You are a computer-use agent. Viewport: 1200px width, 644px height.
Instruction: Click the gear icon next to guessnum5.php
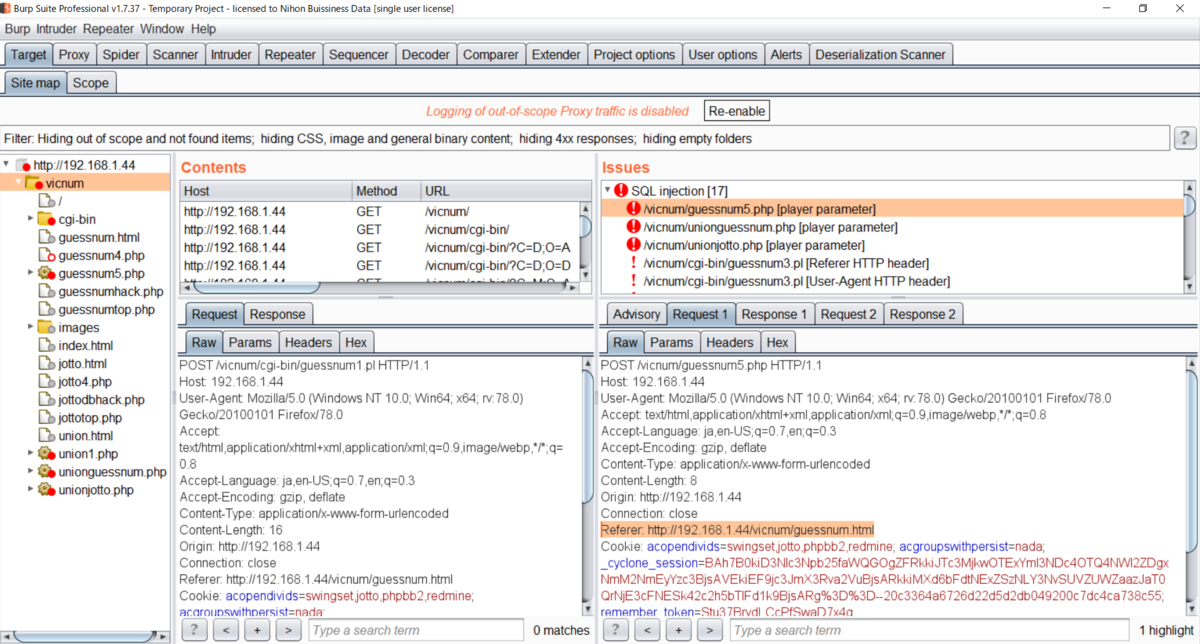[46, 273]
